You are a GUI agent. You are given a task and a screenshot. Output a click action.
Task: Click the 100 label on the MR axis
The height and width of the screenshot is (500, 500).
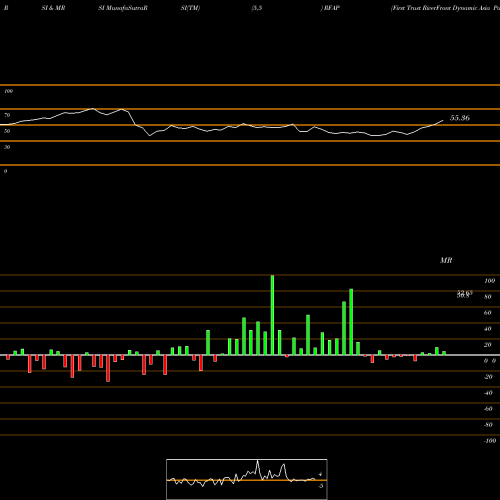tap(489, 281)
